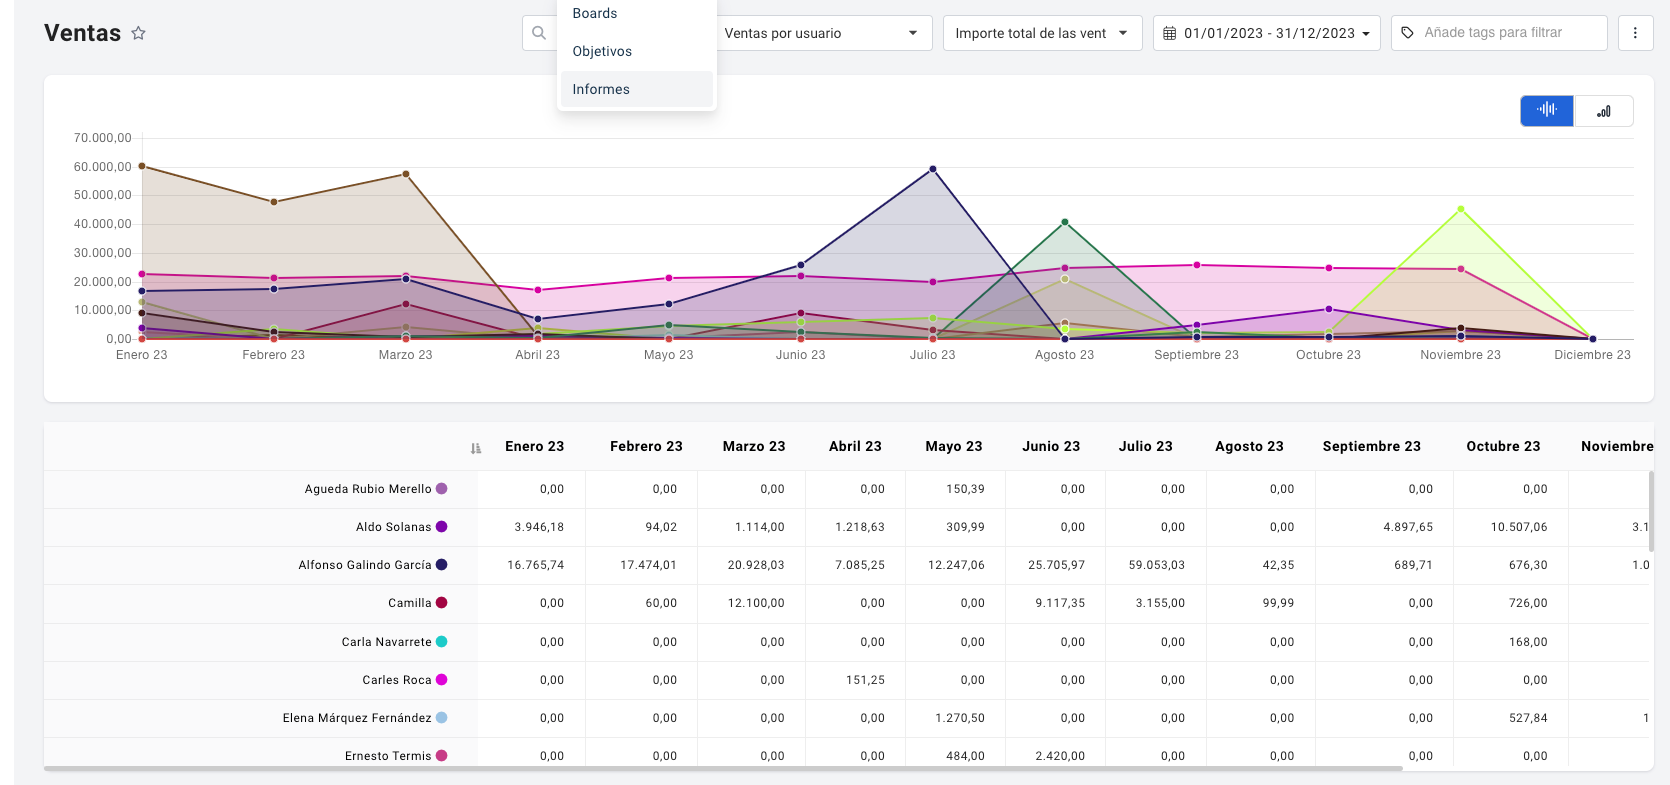Select Boards from the menu
This screenshot has height=785, width=1670.
pos(637,14)
